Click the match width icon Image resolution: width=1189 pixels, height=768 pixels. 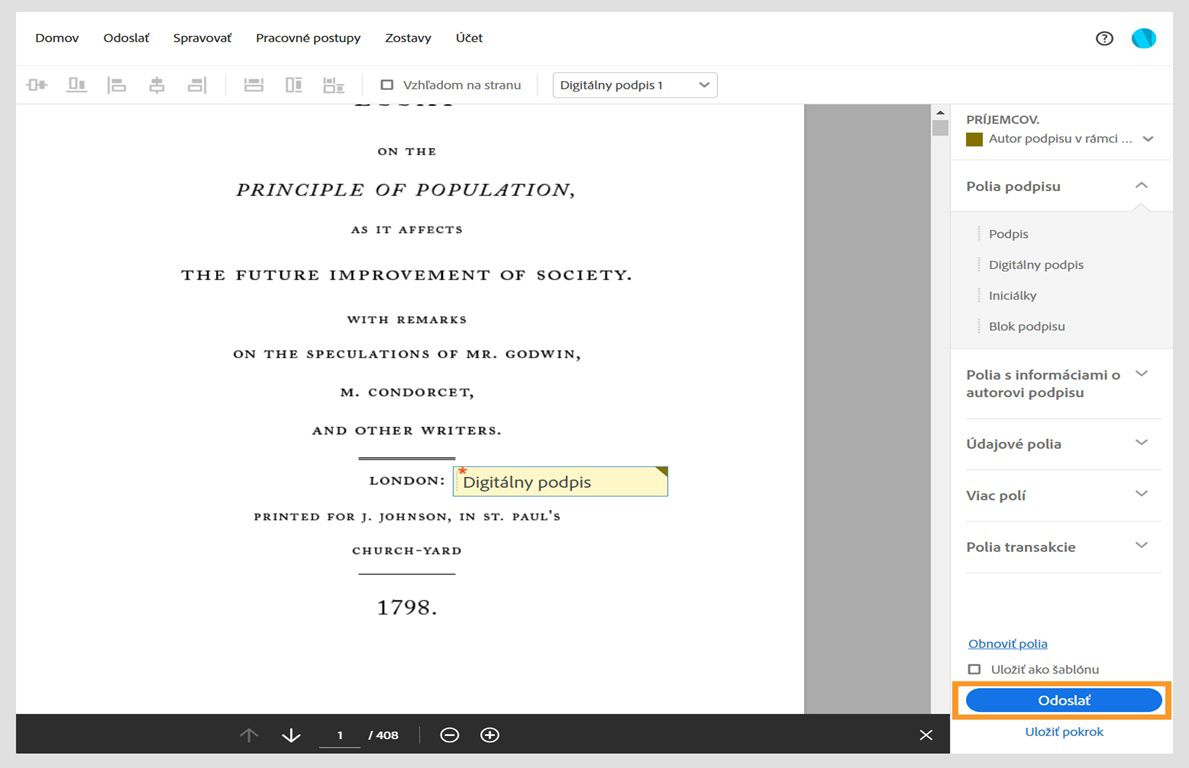coord(253,85)
